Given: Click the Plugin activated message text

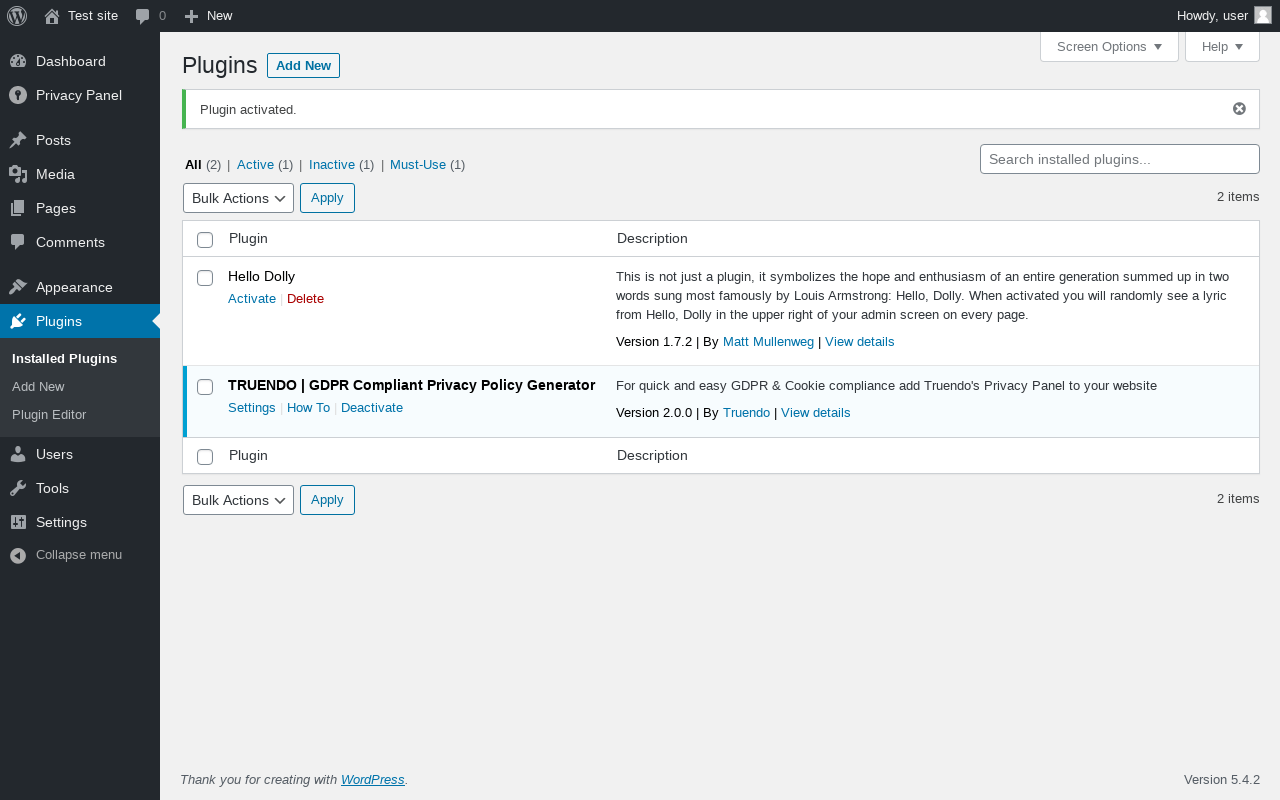Looking at the screenshot, I should 248,109.
